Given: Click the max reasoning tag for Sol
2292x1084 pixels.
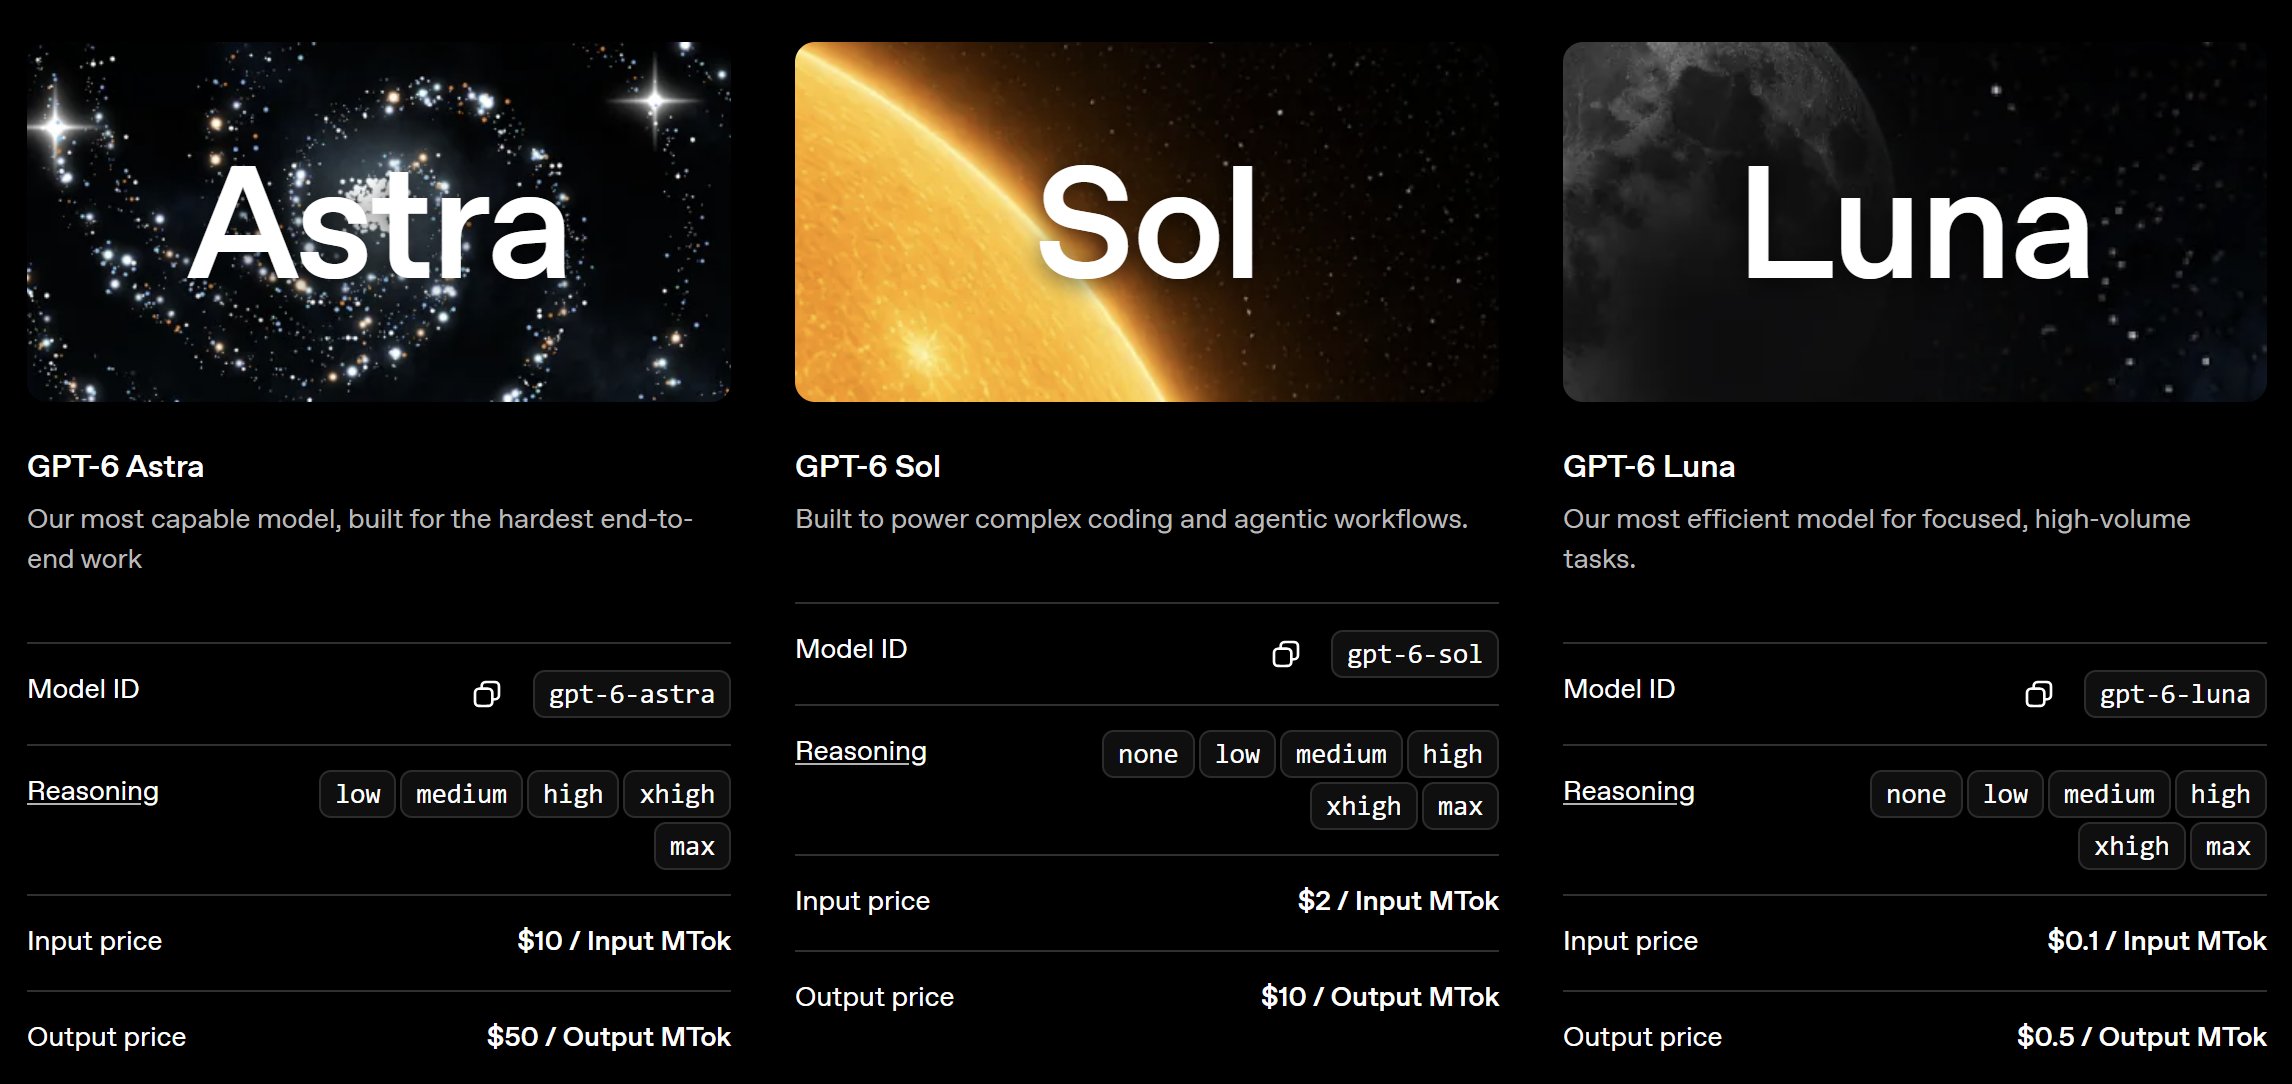Looking at the screenshot, I should [x=1460, y=806].
